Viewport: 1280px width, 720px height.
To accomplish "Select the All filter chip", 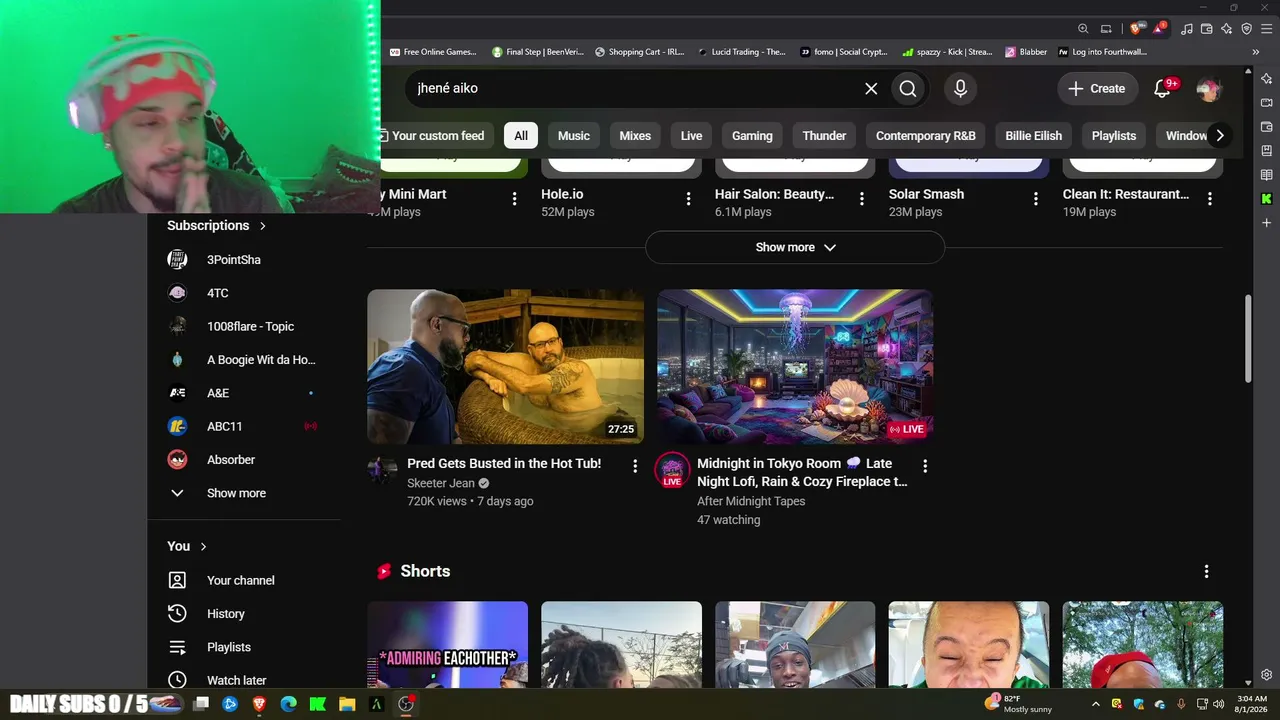I will pyautogui.click(x=521, y=136).
